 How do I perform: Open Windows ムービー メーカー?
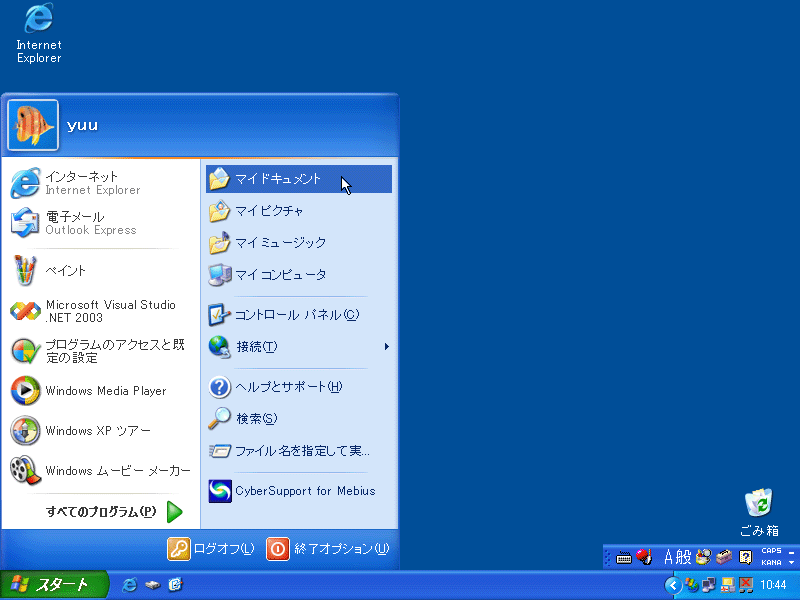click(x=100, y=470)
